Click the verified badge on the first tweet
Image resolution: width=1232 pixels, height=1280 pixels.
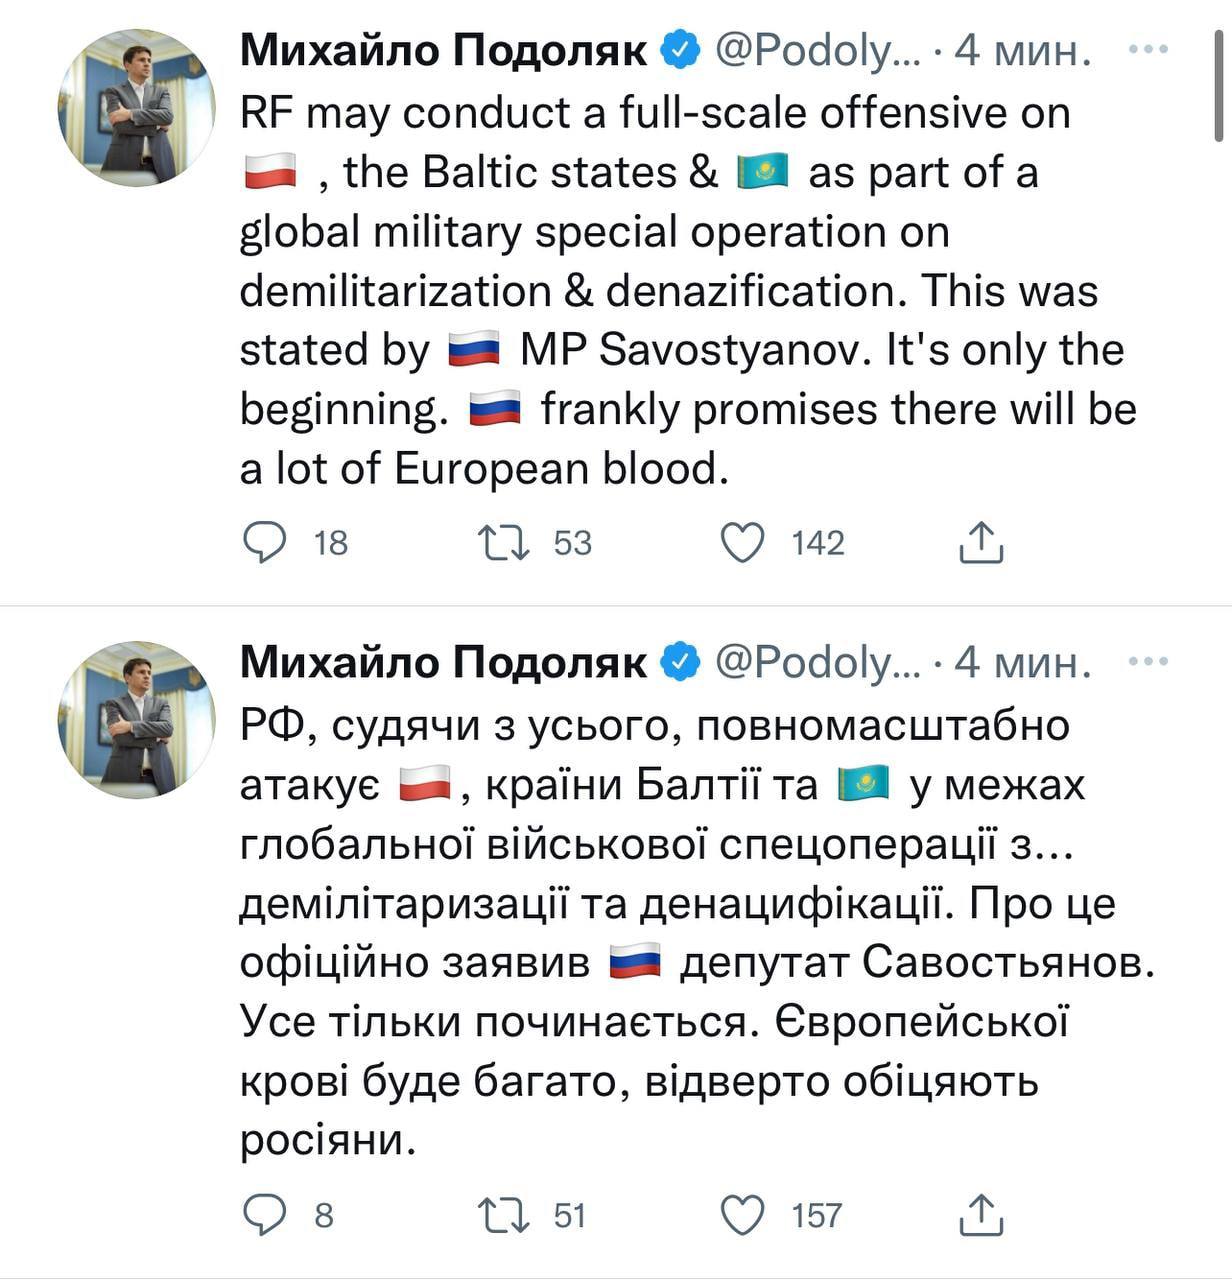click(x=681, y=46)
